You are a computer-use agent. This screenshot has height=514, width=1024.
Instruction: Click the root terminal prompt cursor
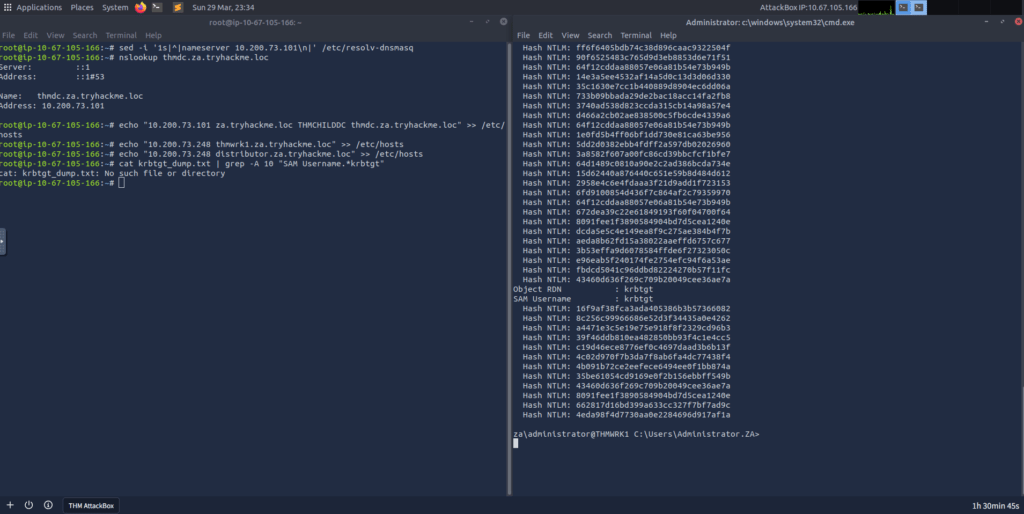[x=121, y=183]
